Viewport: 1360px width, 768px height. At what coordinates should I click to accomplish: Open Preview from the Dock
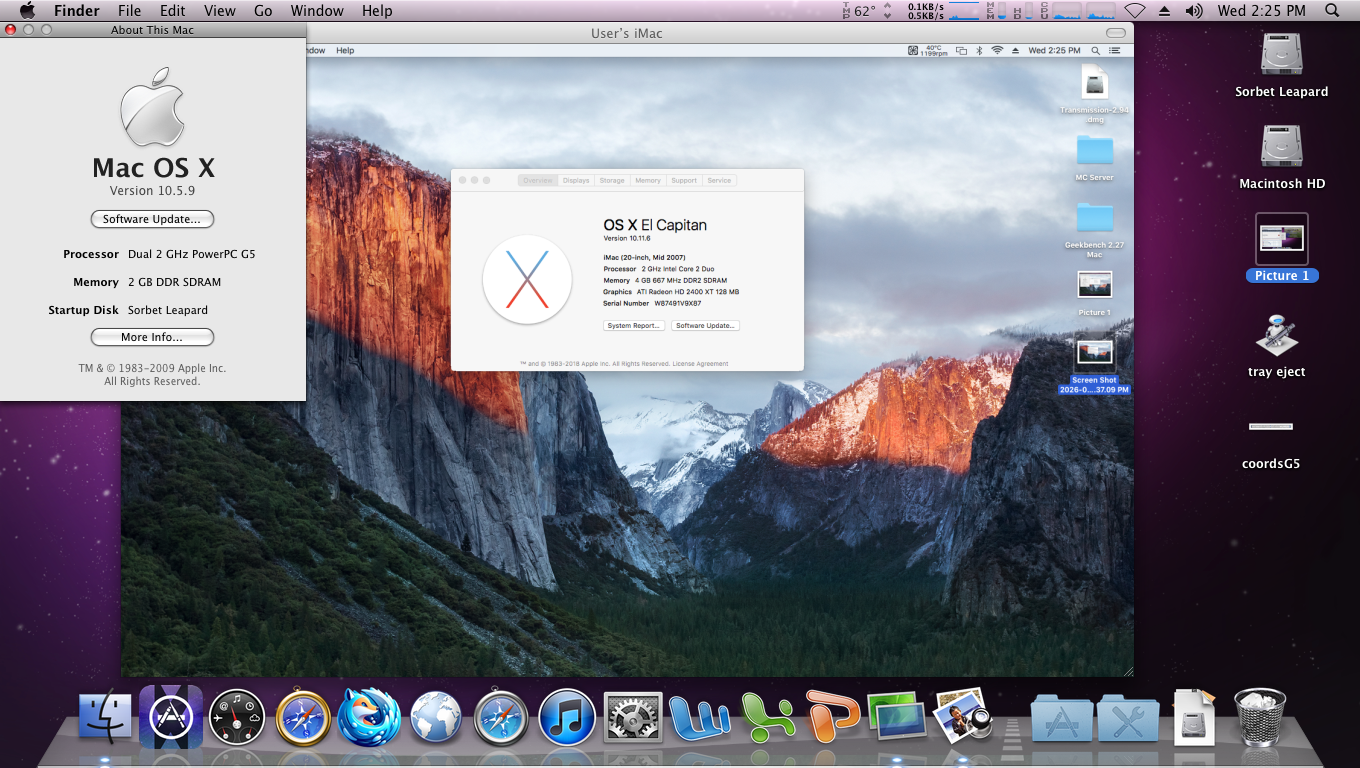coord(961,715)
